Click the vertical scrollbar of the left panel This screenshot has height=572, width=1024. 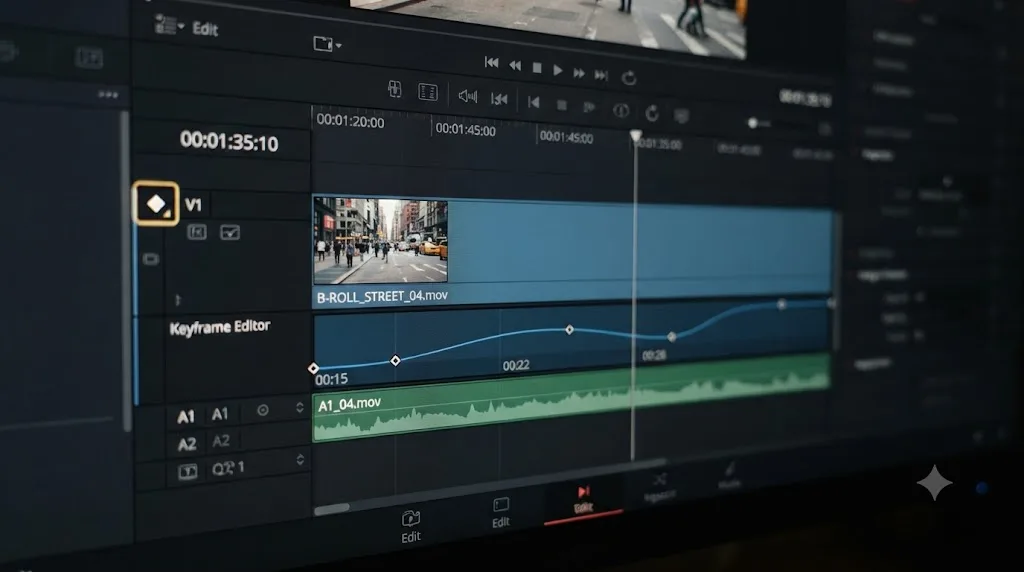[x=125, y=271]
